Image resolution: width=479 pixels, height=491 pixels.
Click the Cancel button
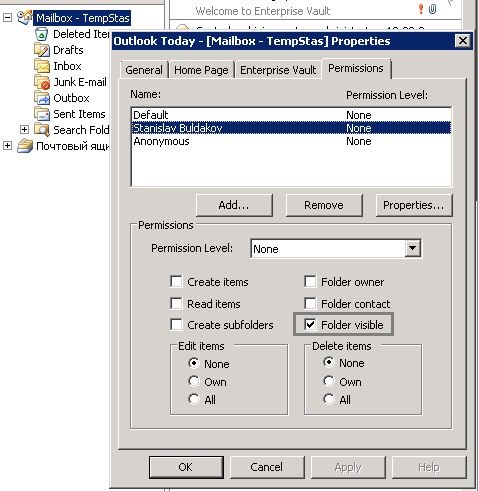[267, 467]
